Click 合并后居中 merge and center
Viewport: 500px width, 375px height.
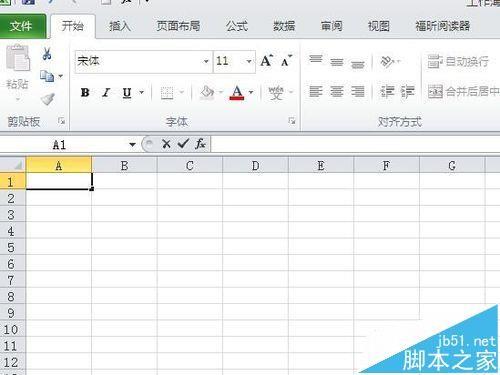pos(464,91)
